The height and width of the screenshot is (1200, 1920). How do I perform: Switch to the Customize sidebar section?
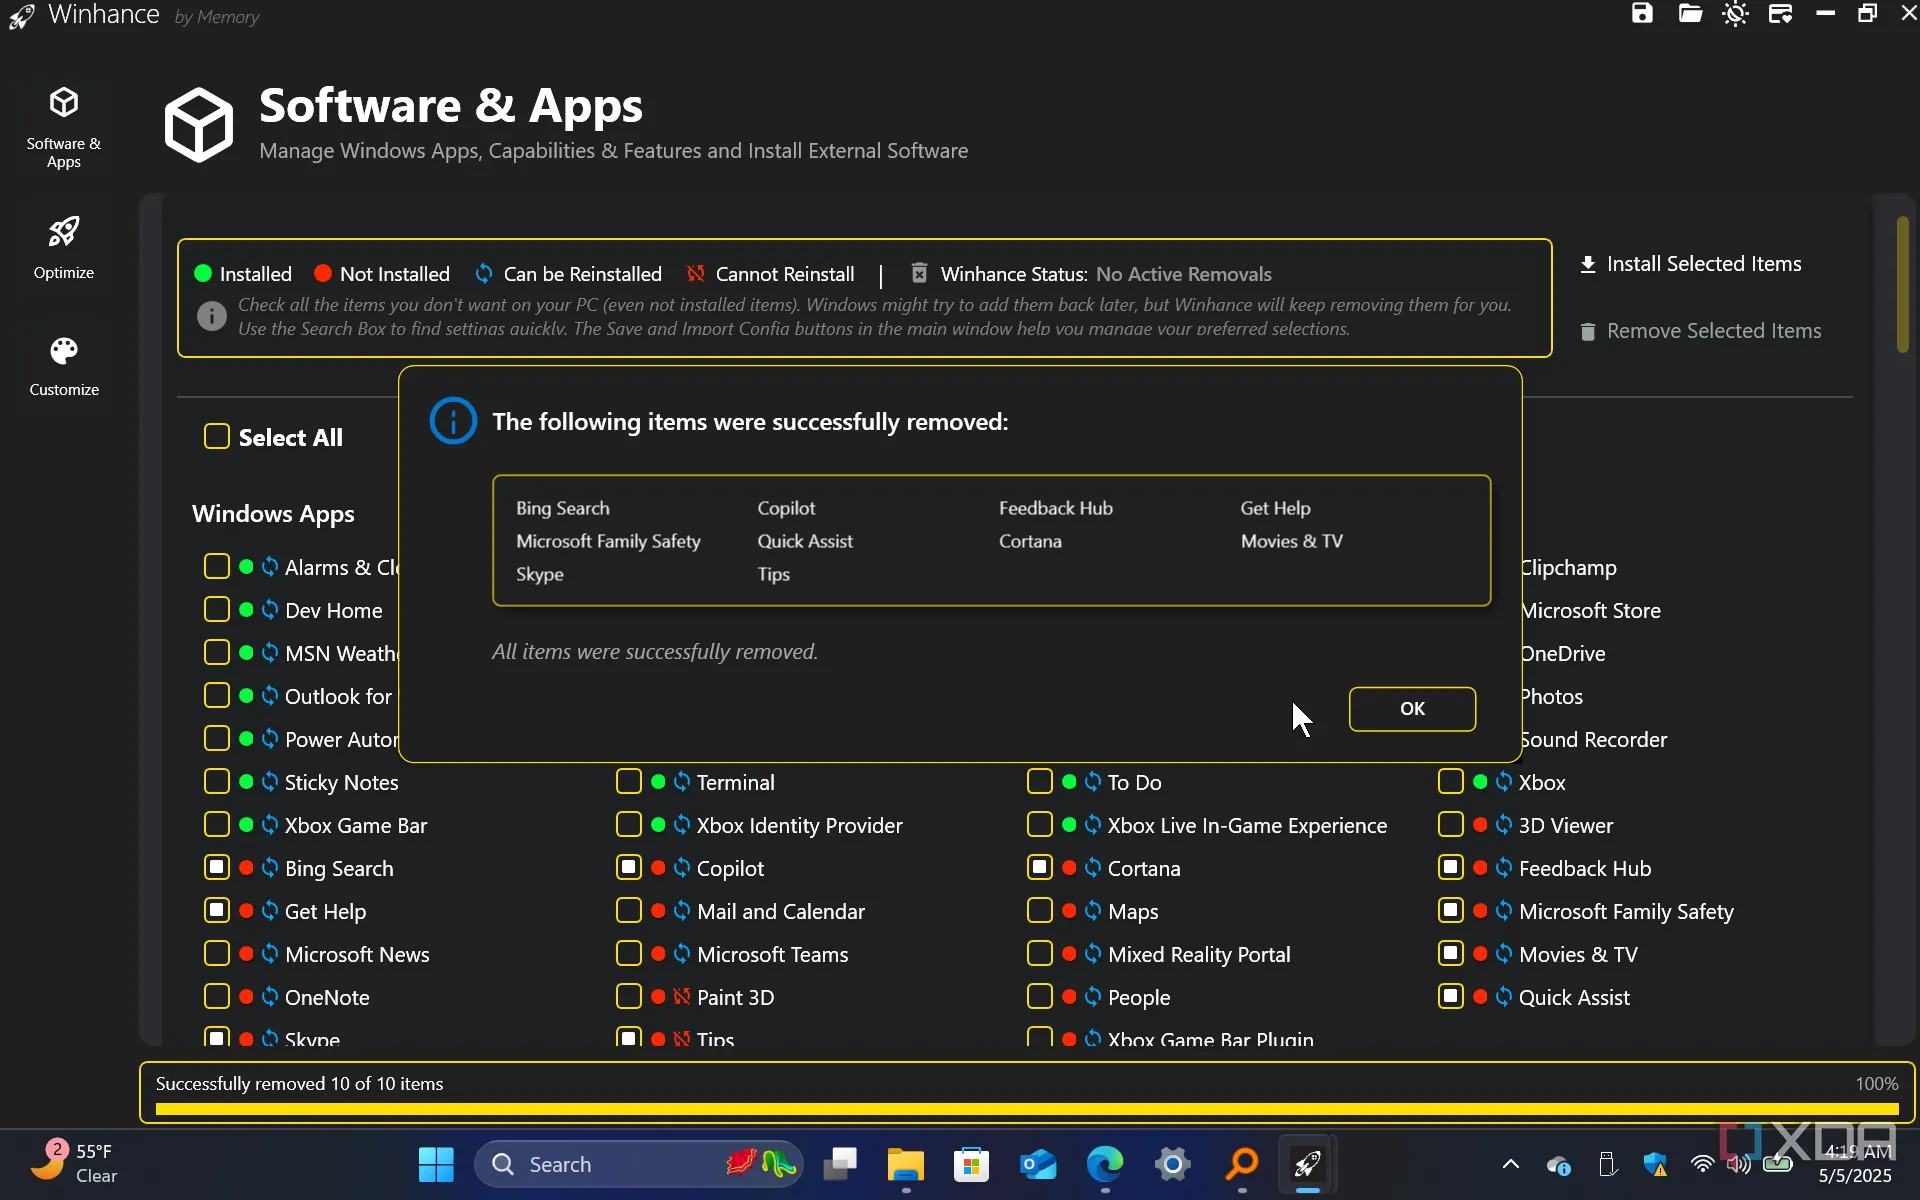pyautogui.click(x=64, y=366)
